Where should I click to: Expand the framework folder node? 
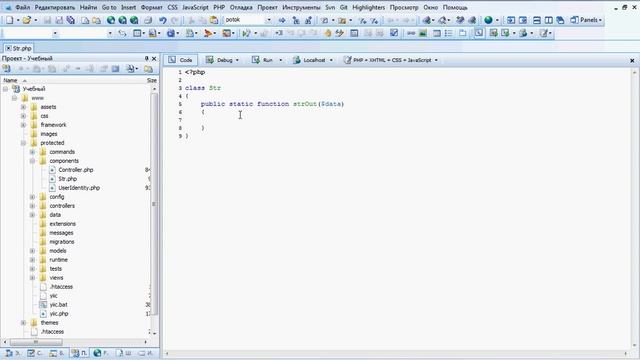[23, 125]
